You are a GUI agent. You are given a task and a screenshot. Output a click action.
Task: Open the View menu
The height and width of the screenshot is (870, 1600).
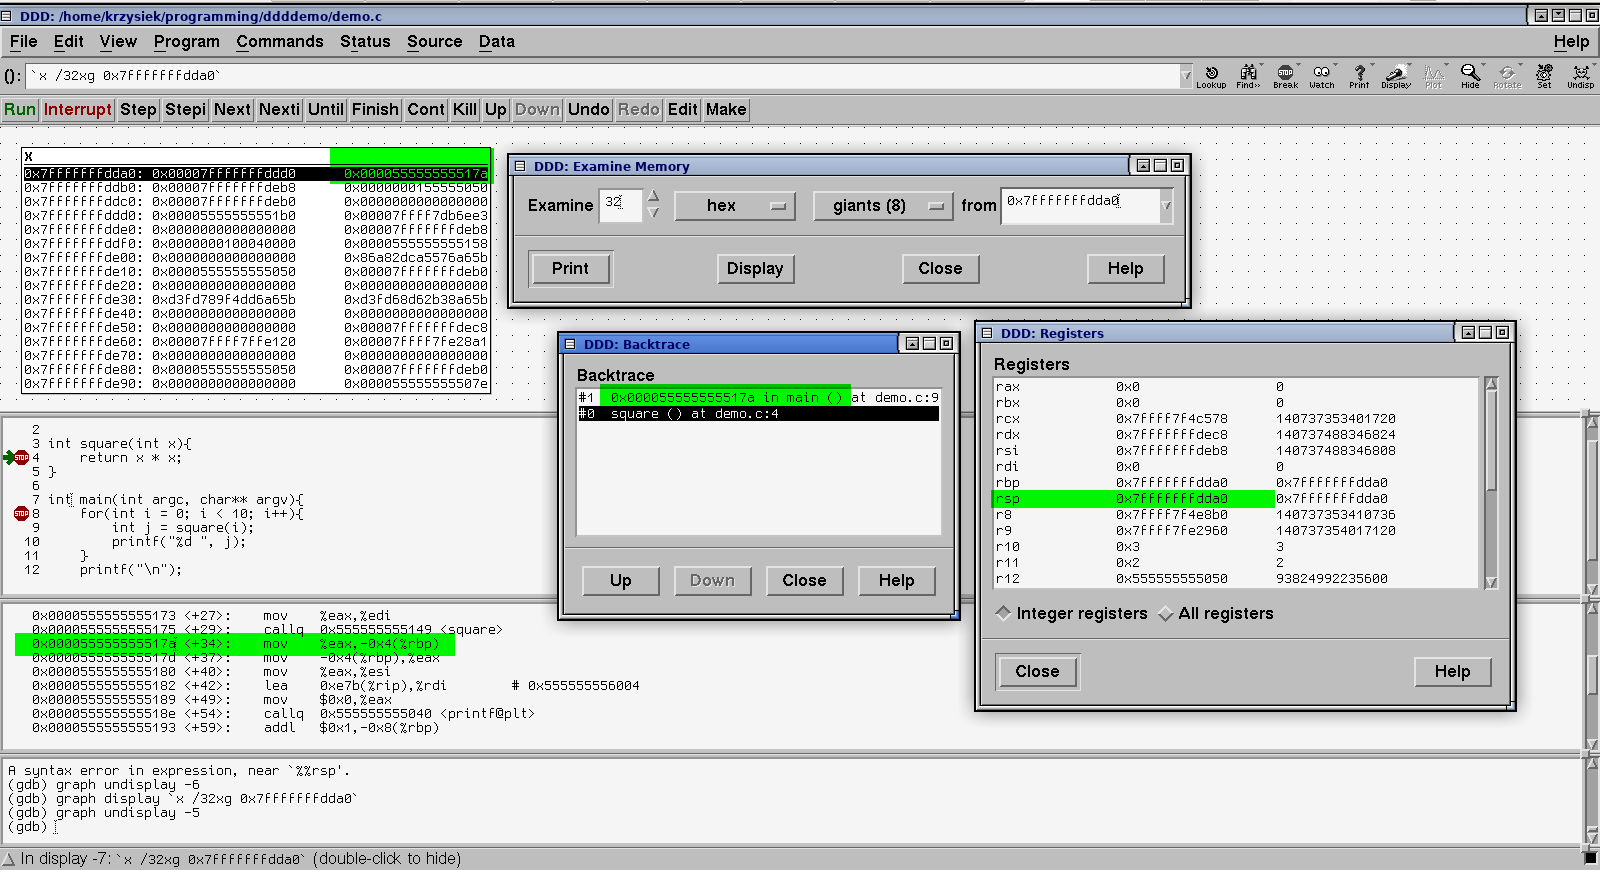[x=118, y=41]
